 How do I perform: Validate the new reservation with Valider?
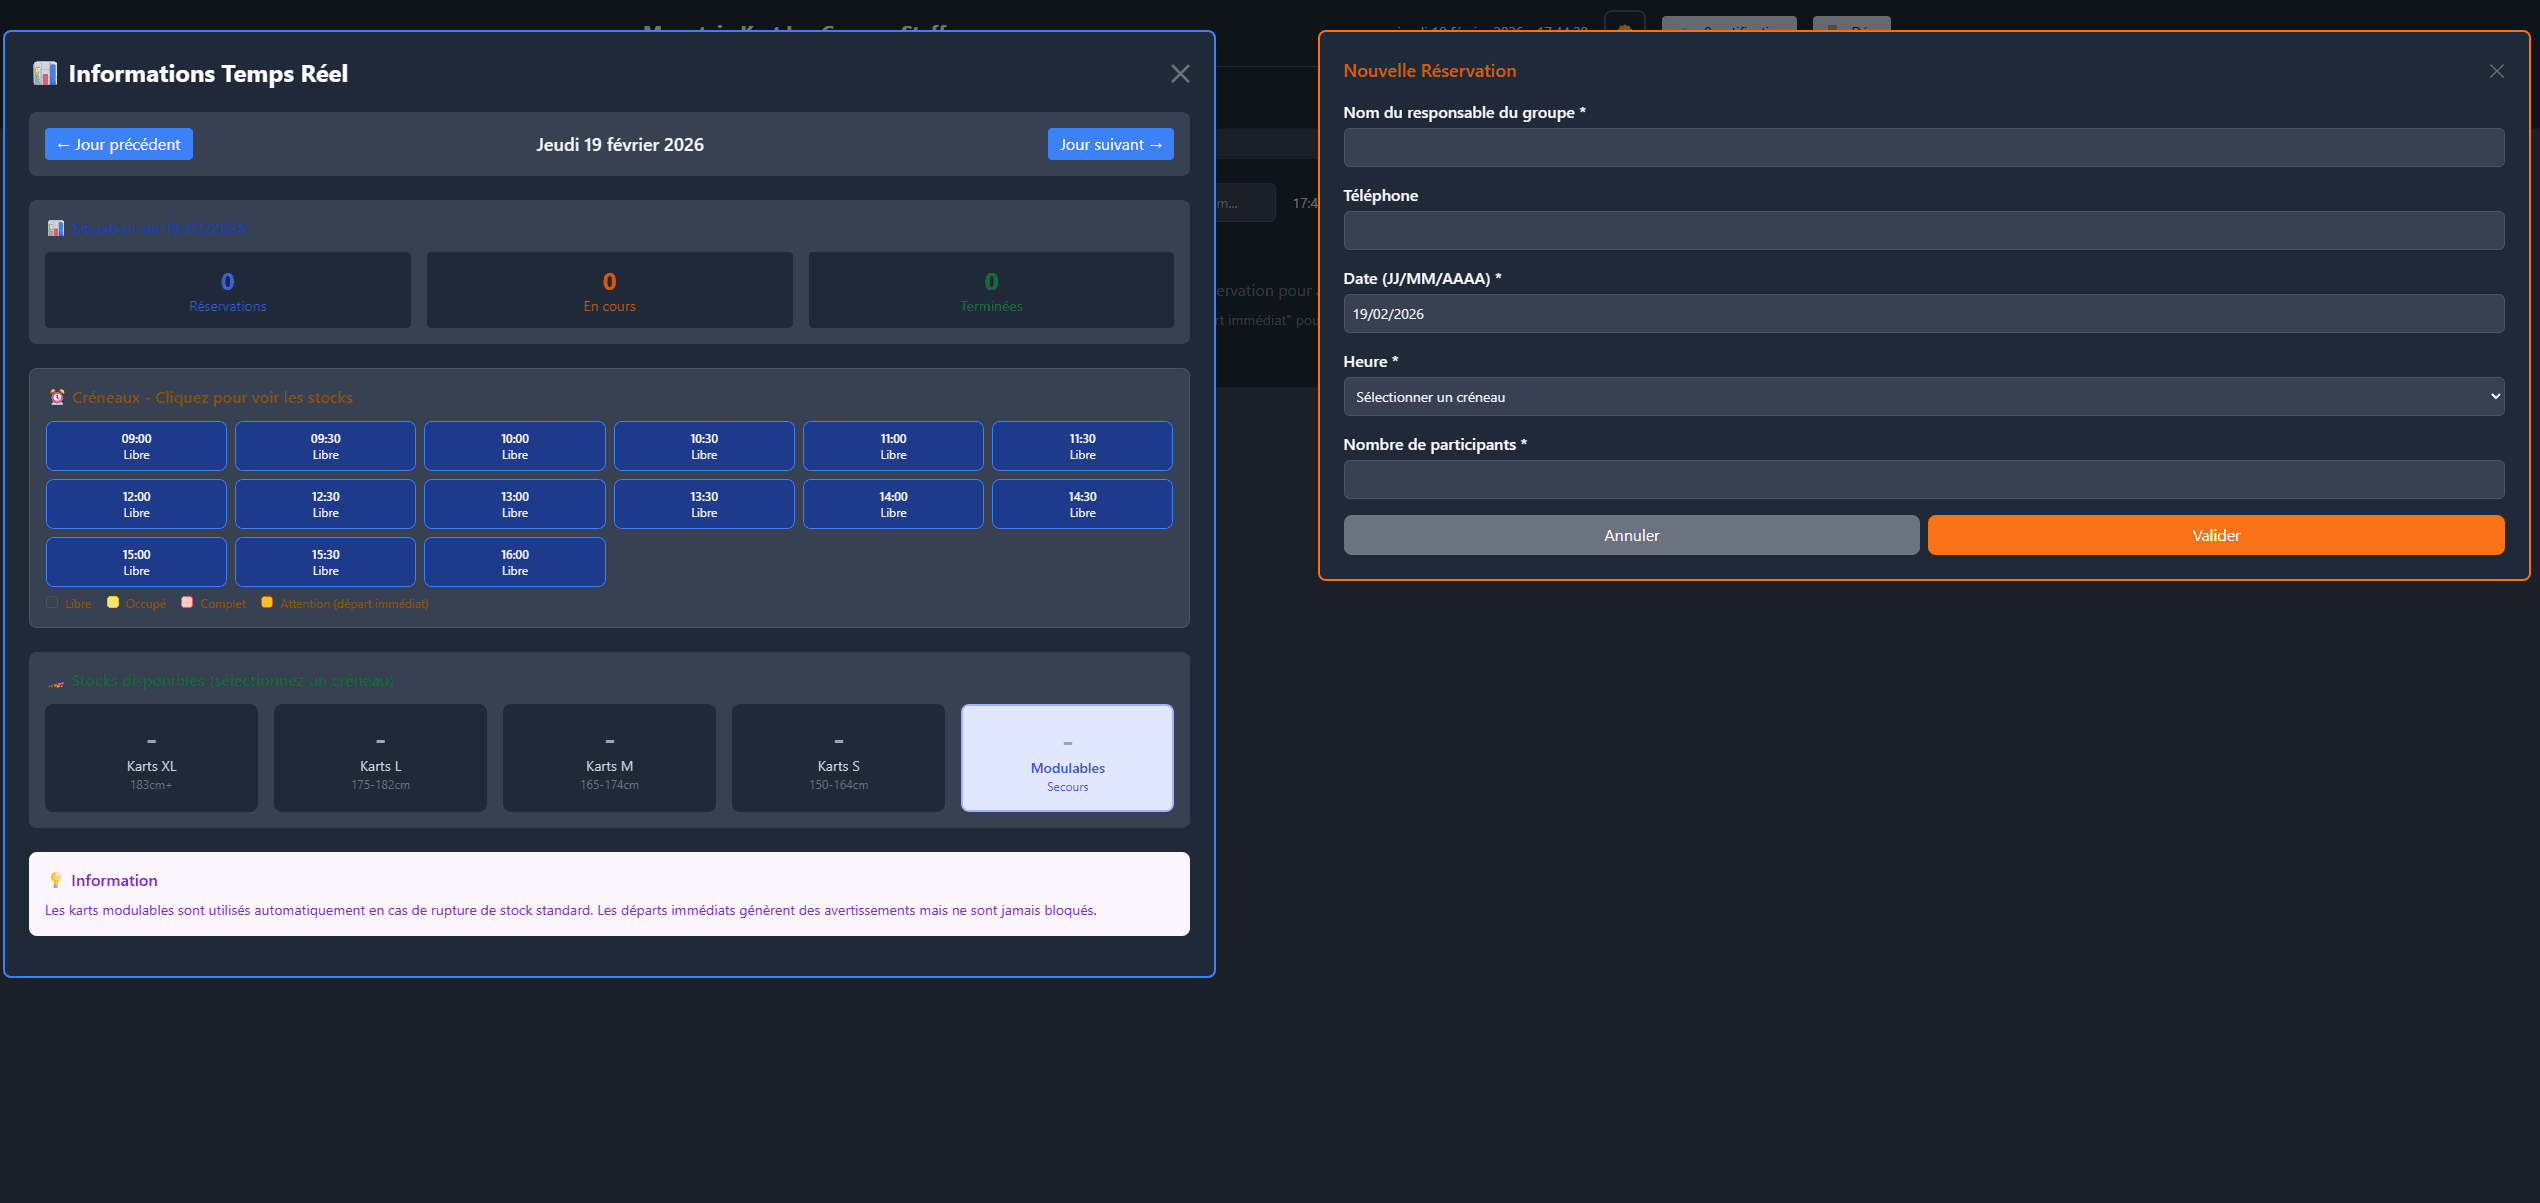pyautogui.click(x=2216, y=535)
